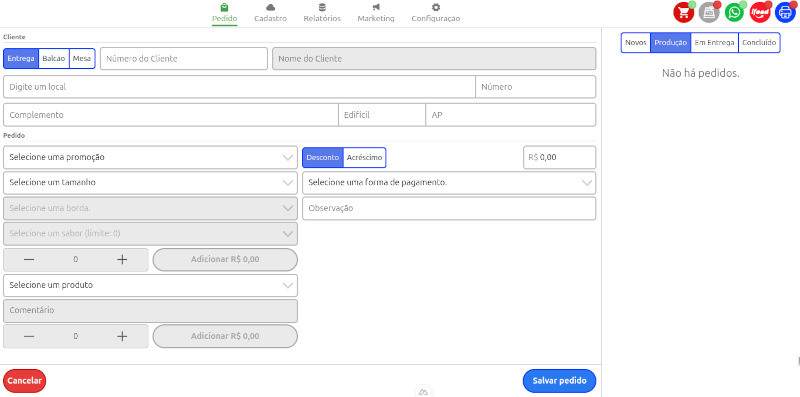Click the R$ 0,00 discount value field

point(560,157)
